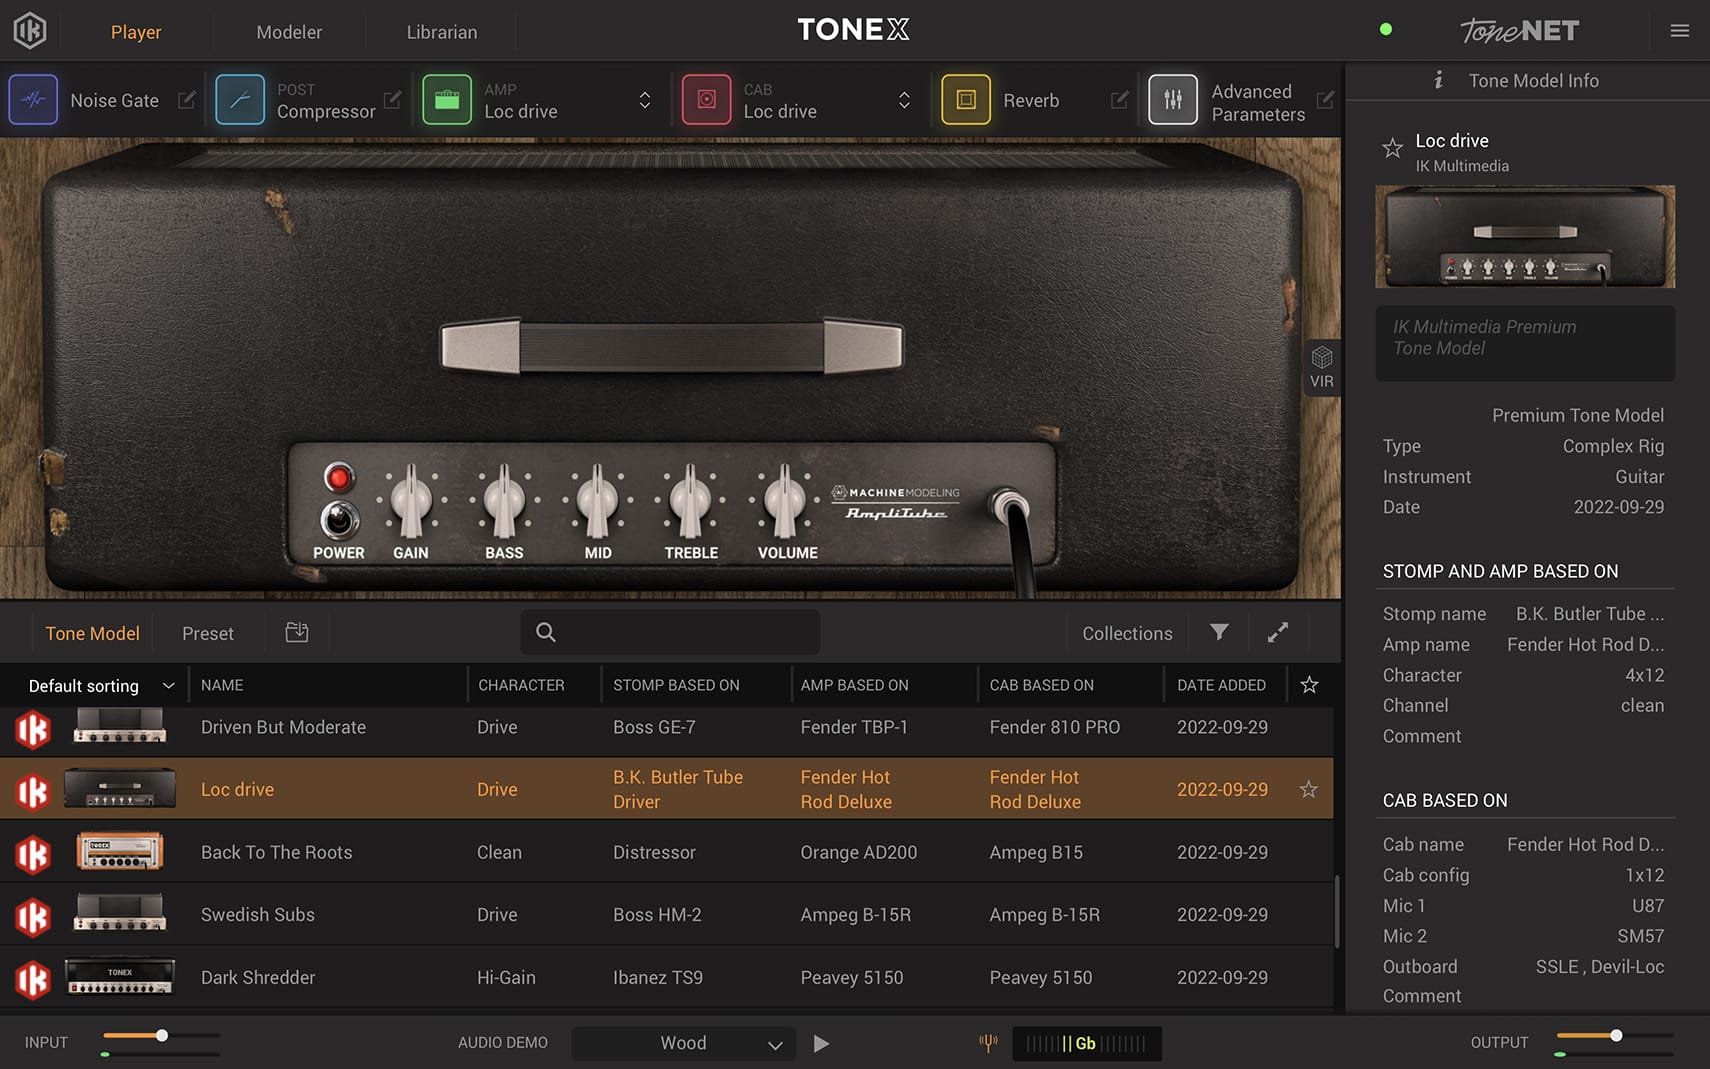Open the AMP Loc drive selector chevrons
The width and height of the screenshot is (1710, 1069).
click(x=645, y=99)
